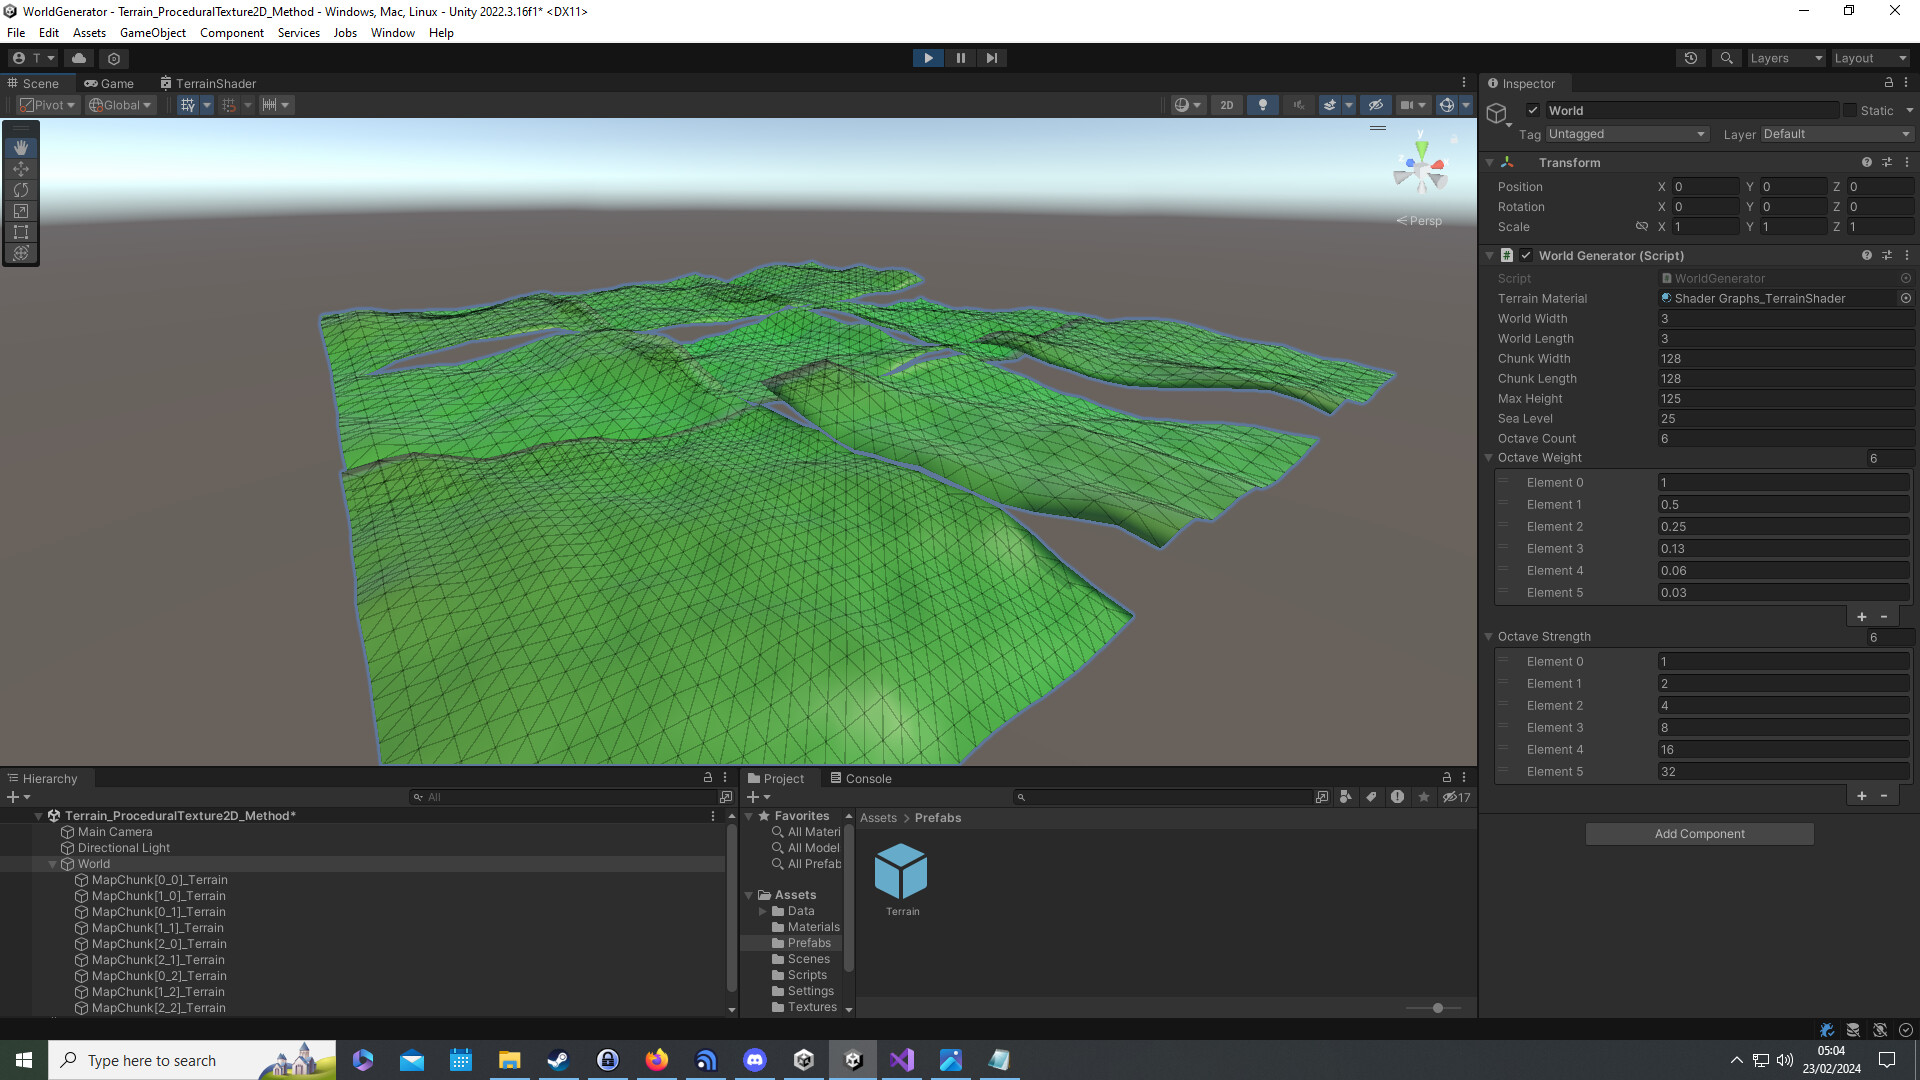Open the search window with the magnifier icon

coord(1726,58)
